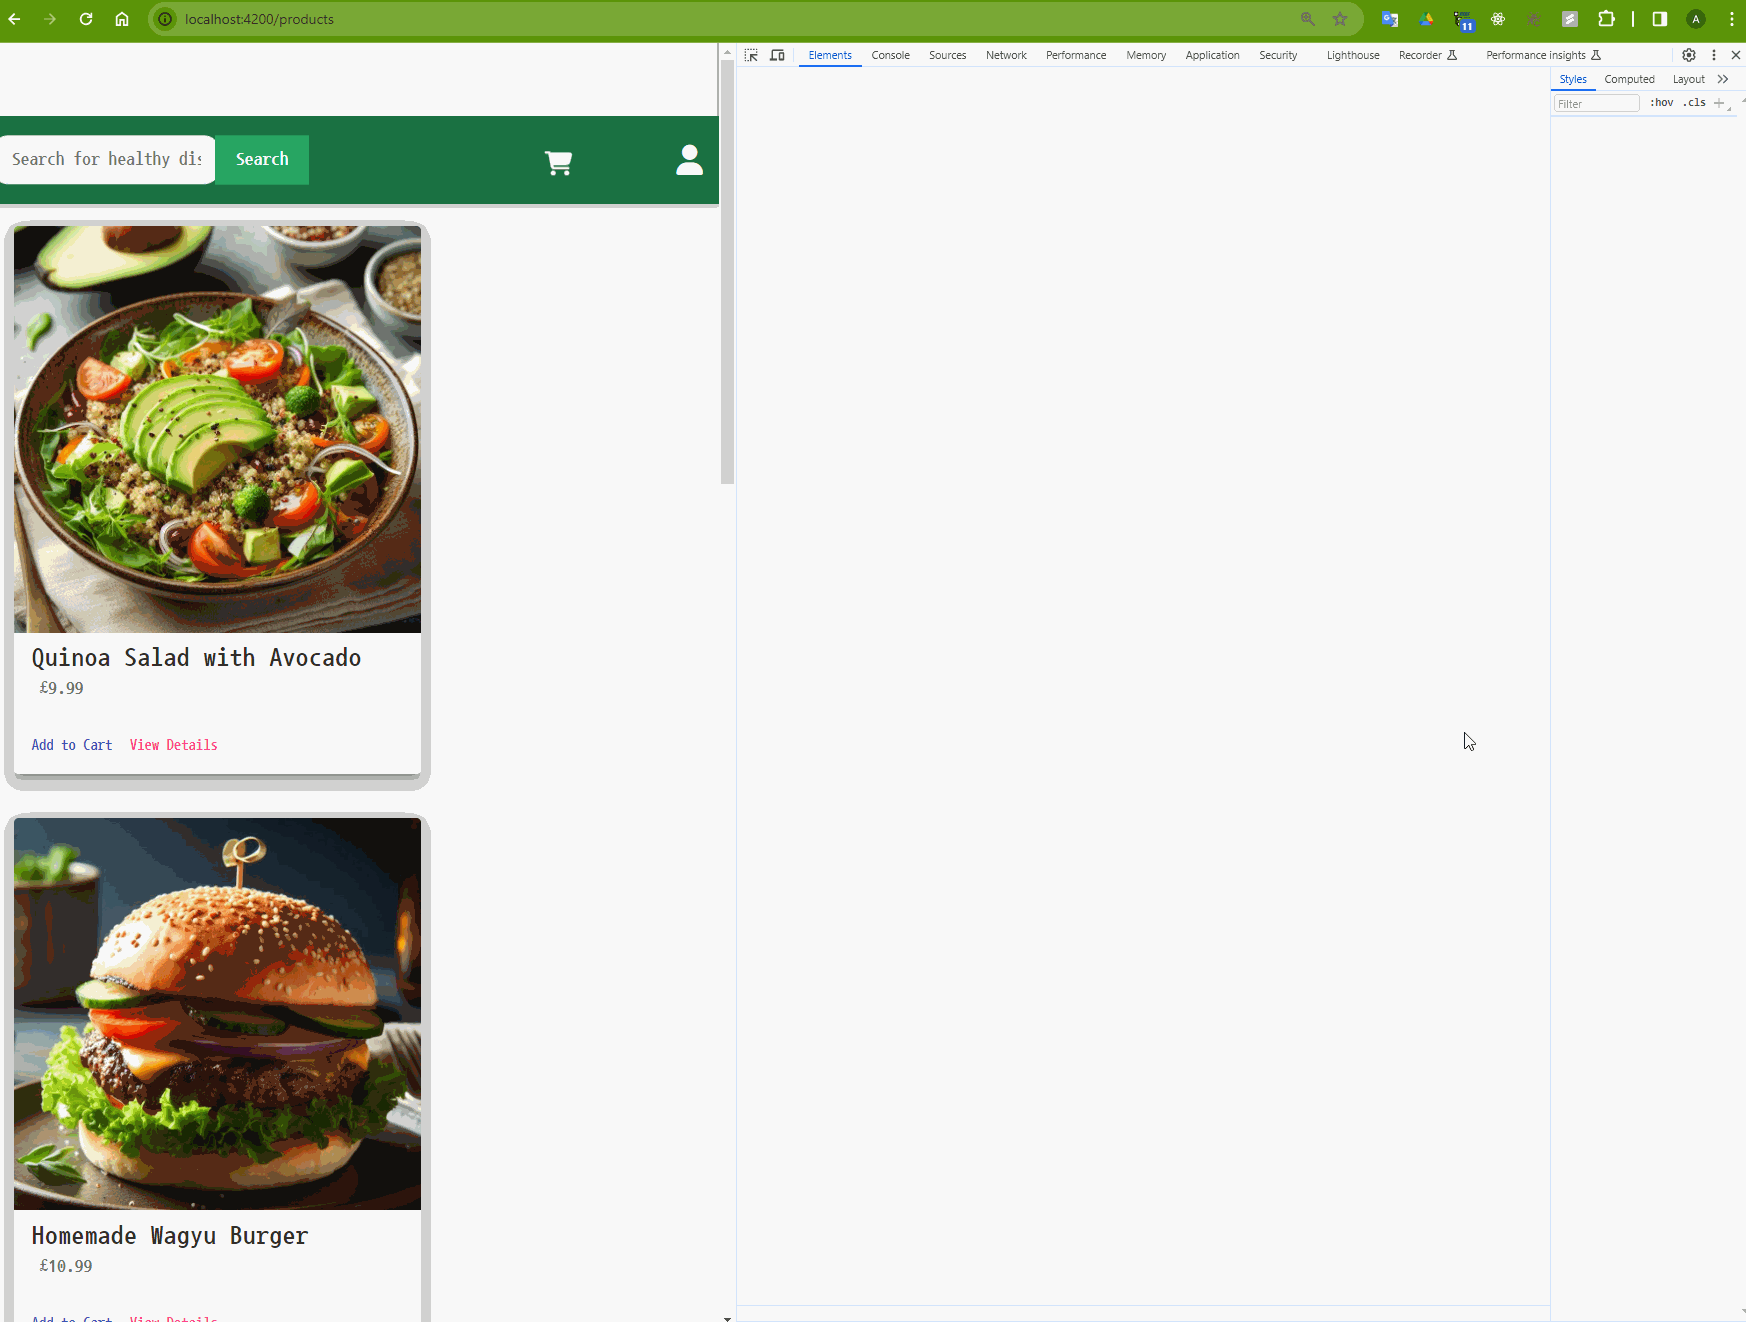1746x1322 pixels.
Task: Click the green Search button
Action: pos(262,160)
